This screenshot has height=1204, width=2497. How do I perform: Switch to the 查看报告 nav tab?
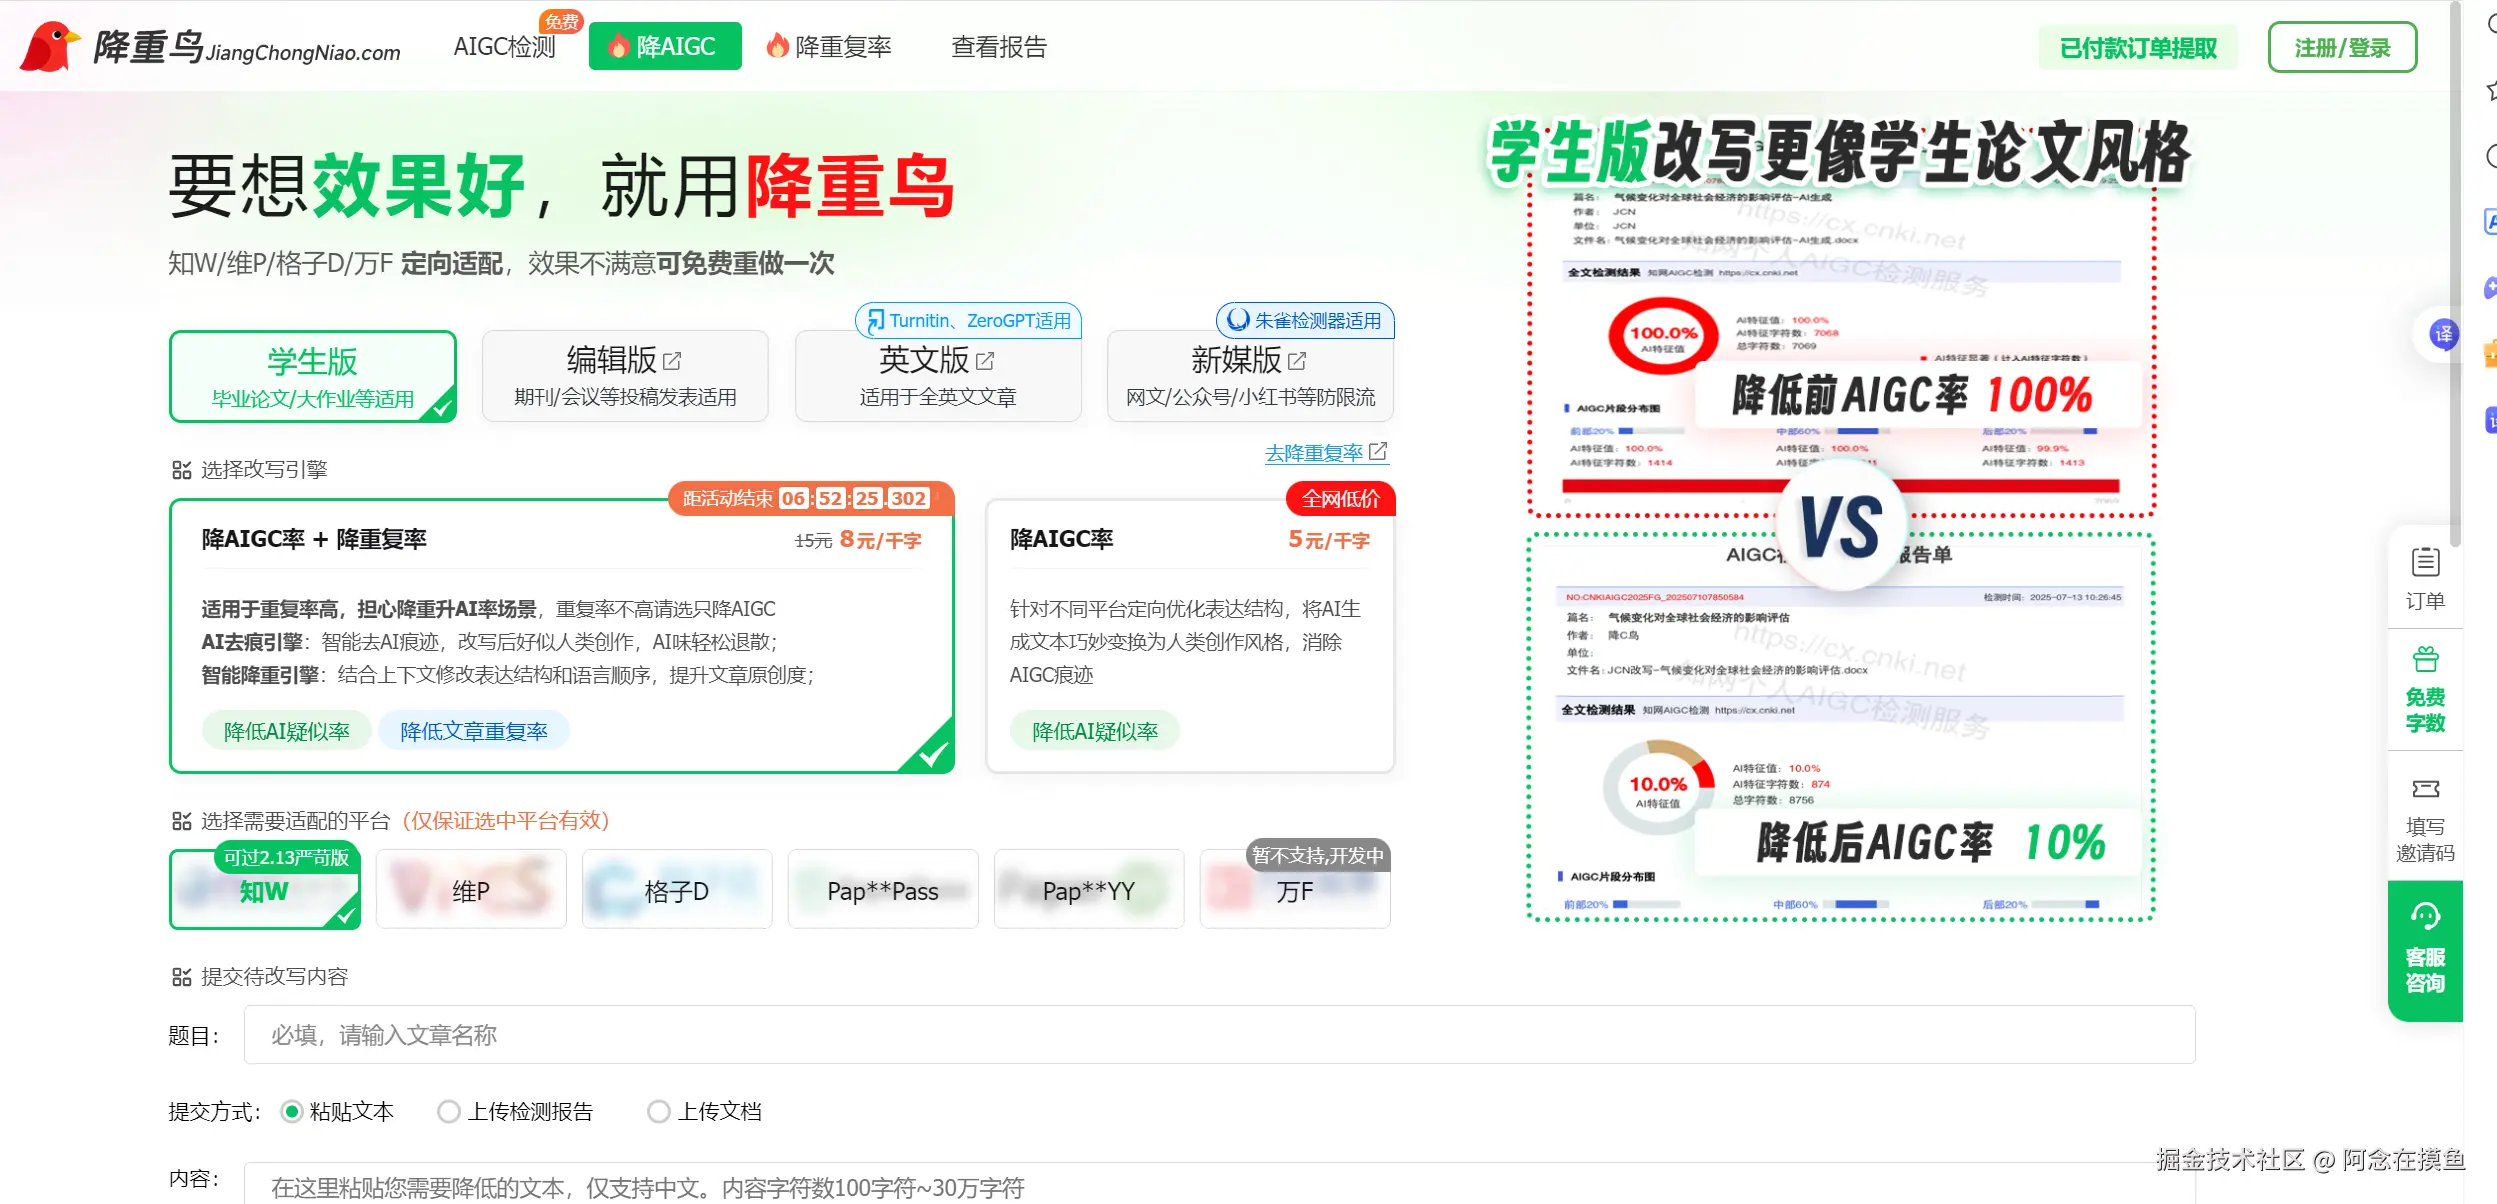(998, 47)
